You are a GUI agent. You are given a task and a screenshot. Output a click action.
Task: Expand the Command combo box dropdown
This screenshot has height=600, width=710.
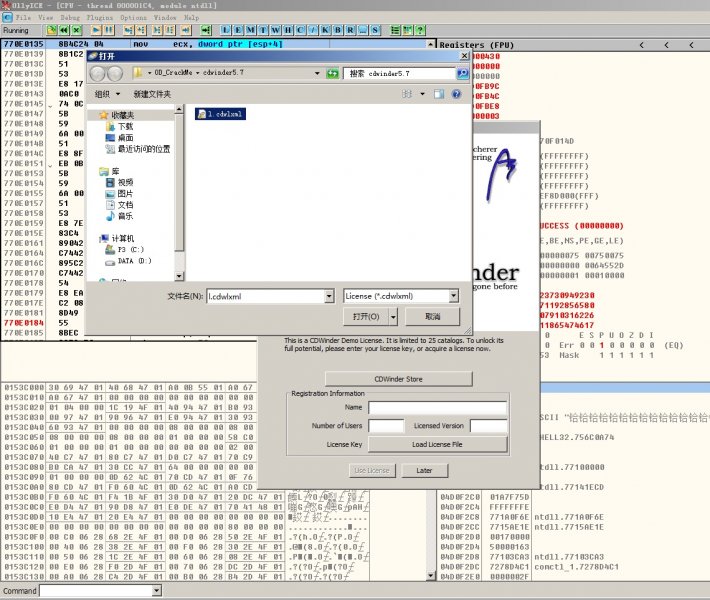pos(156,590)
